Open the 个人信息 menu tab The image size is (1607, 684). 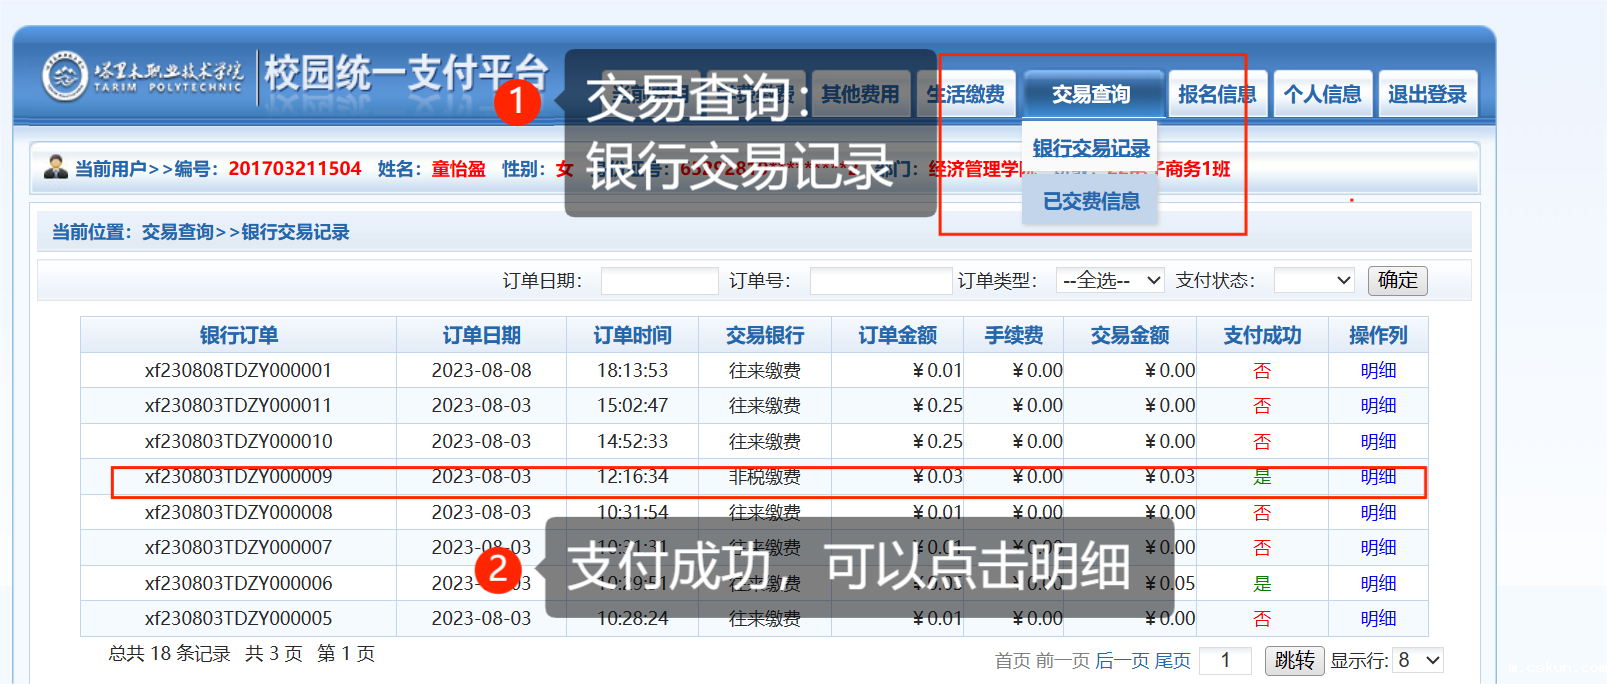coord(1322,94)
